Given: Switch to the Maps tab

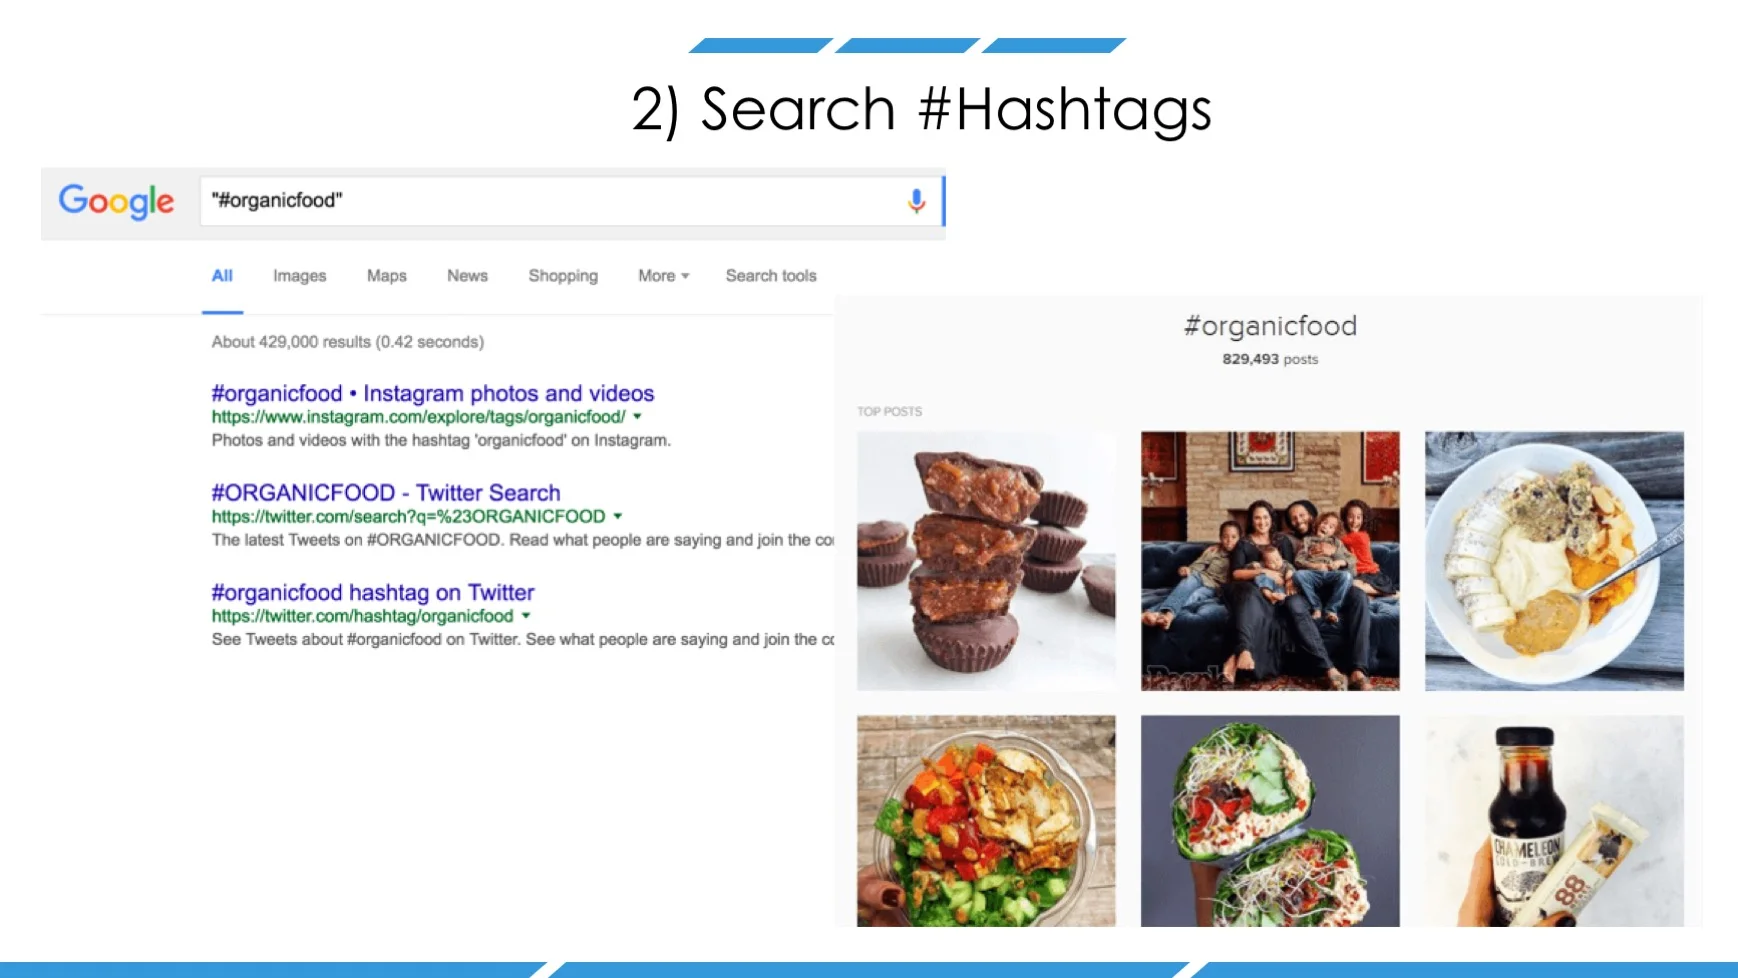Looking at the screenshot, I should coord(387,276).
